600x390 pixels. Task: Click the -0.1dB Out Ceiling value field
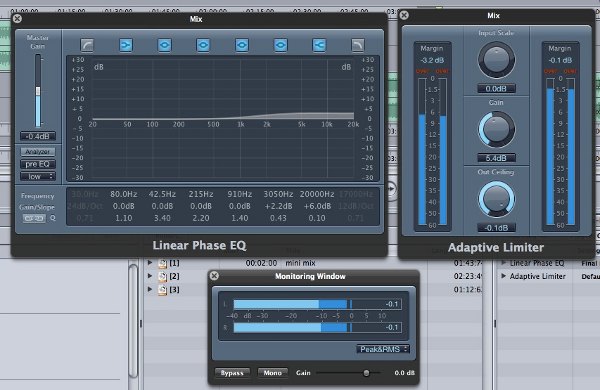pyautogui.click(x=496, y=228)
